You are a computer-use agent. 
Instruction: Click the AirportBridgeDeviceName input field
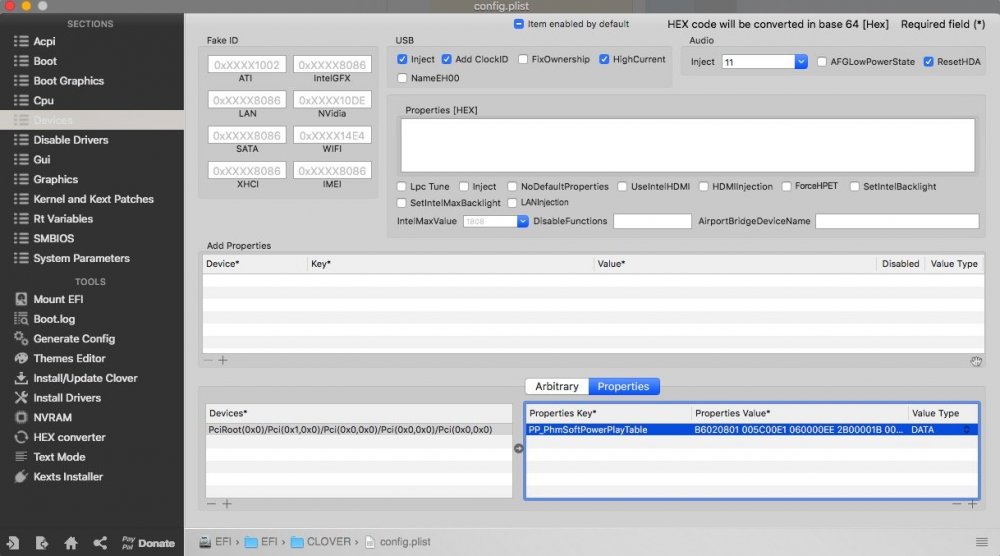897,221
